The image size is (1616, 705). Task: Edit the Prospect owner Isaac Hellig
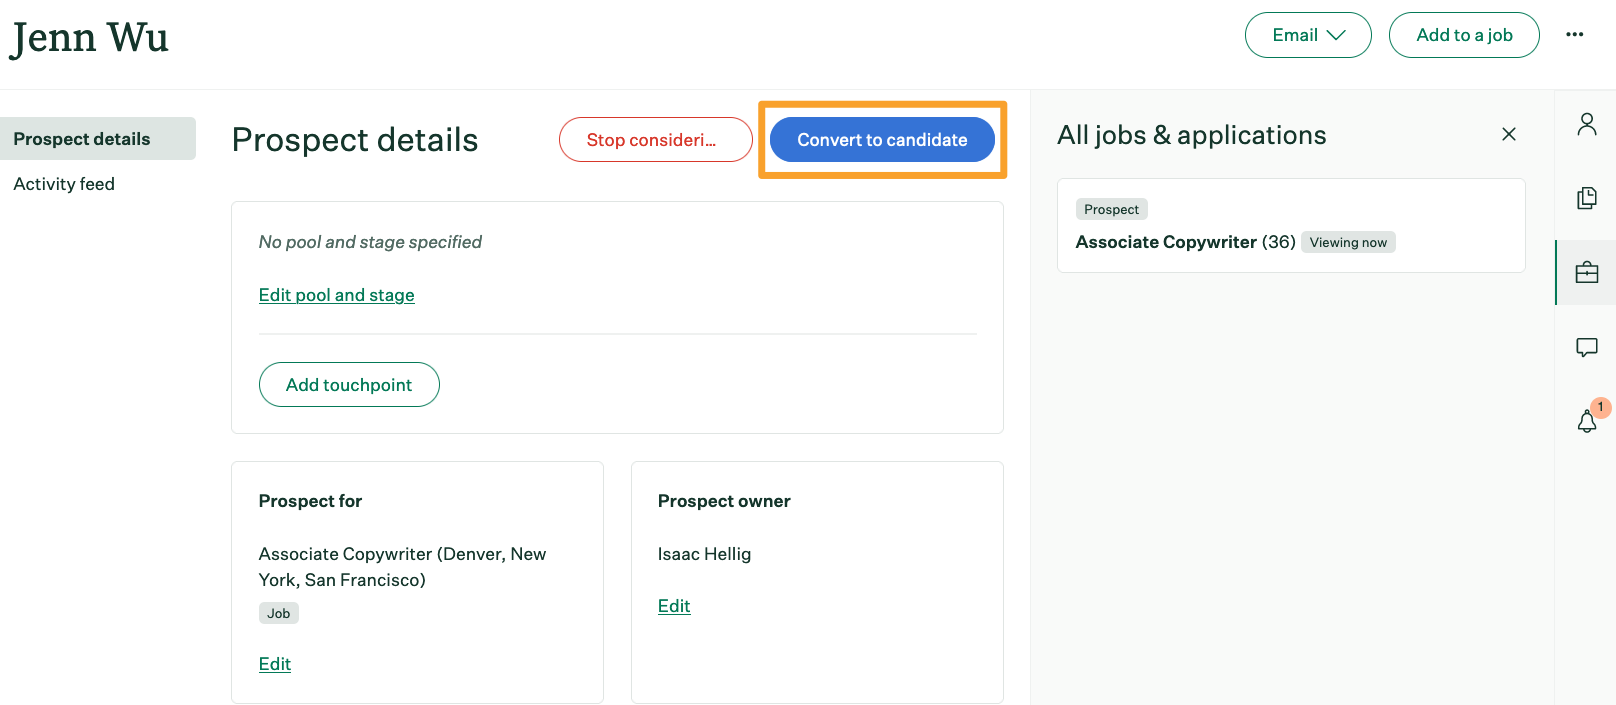point(674,606)
